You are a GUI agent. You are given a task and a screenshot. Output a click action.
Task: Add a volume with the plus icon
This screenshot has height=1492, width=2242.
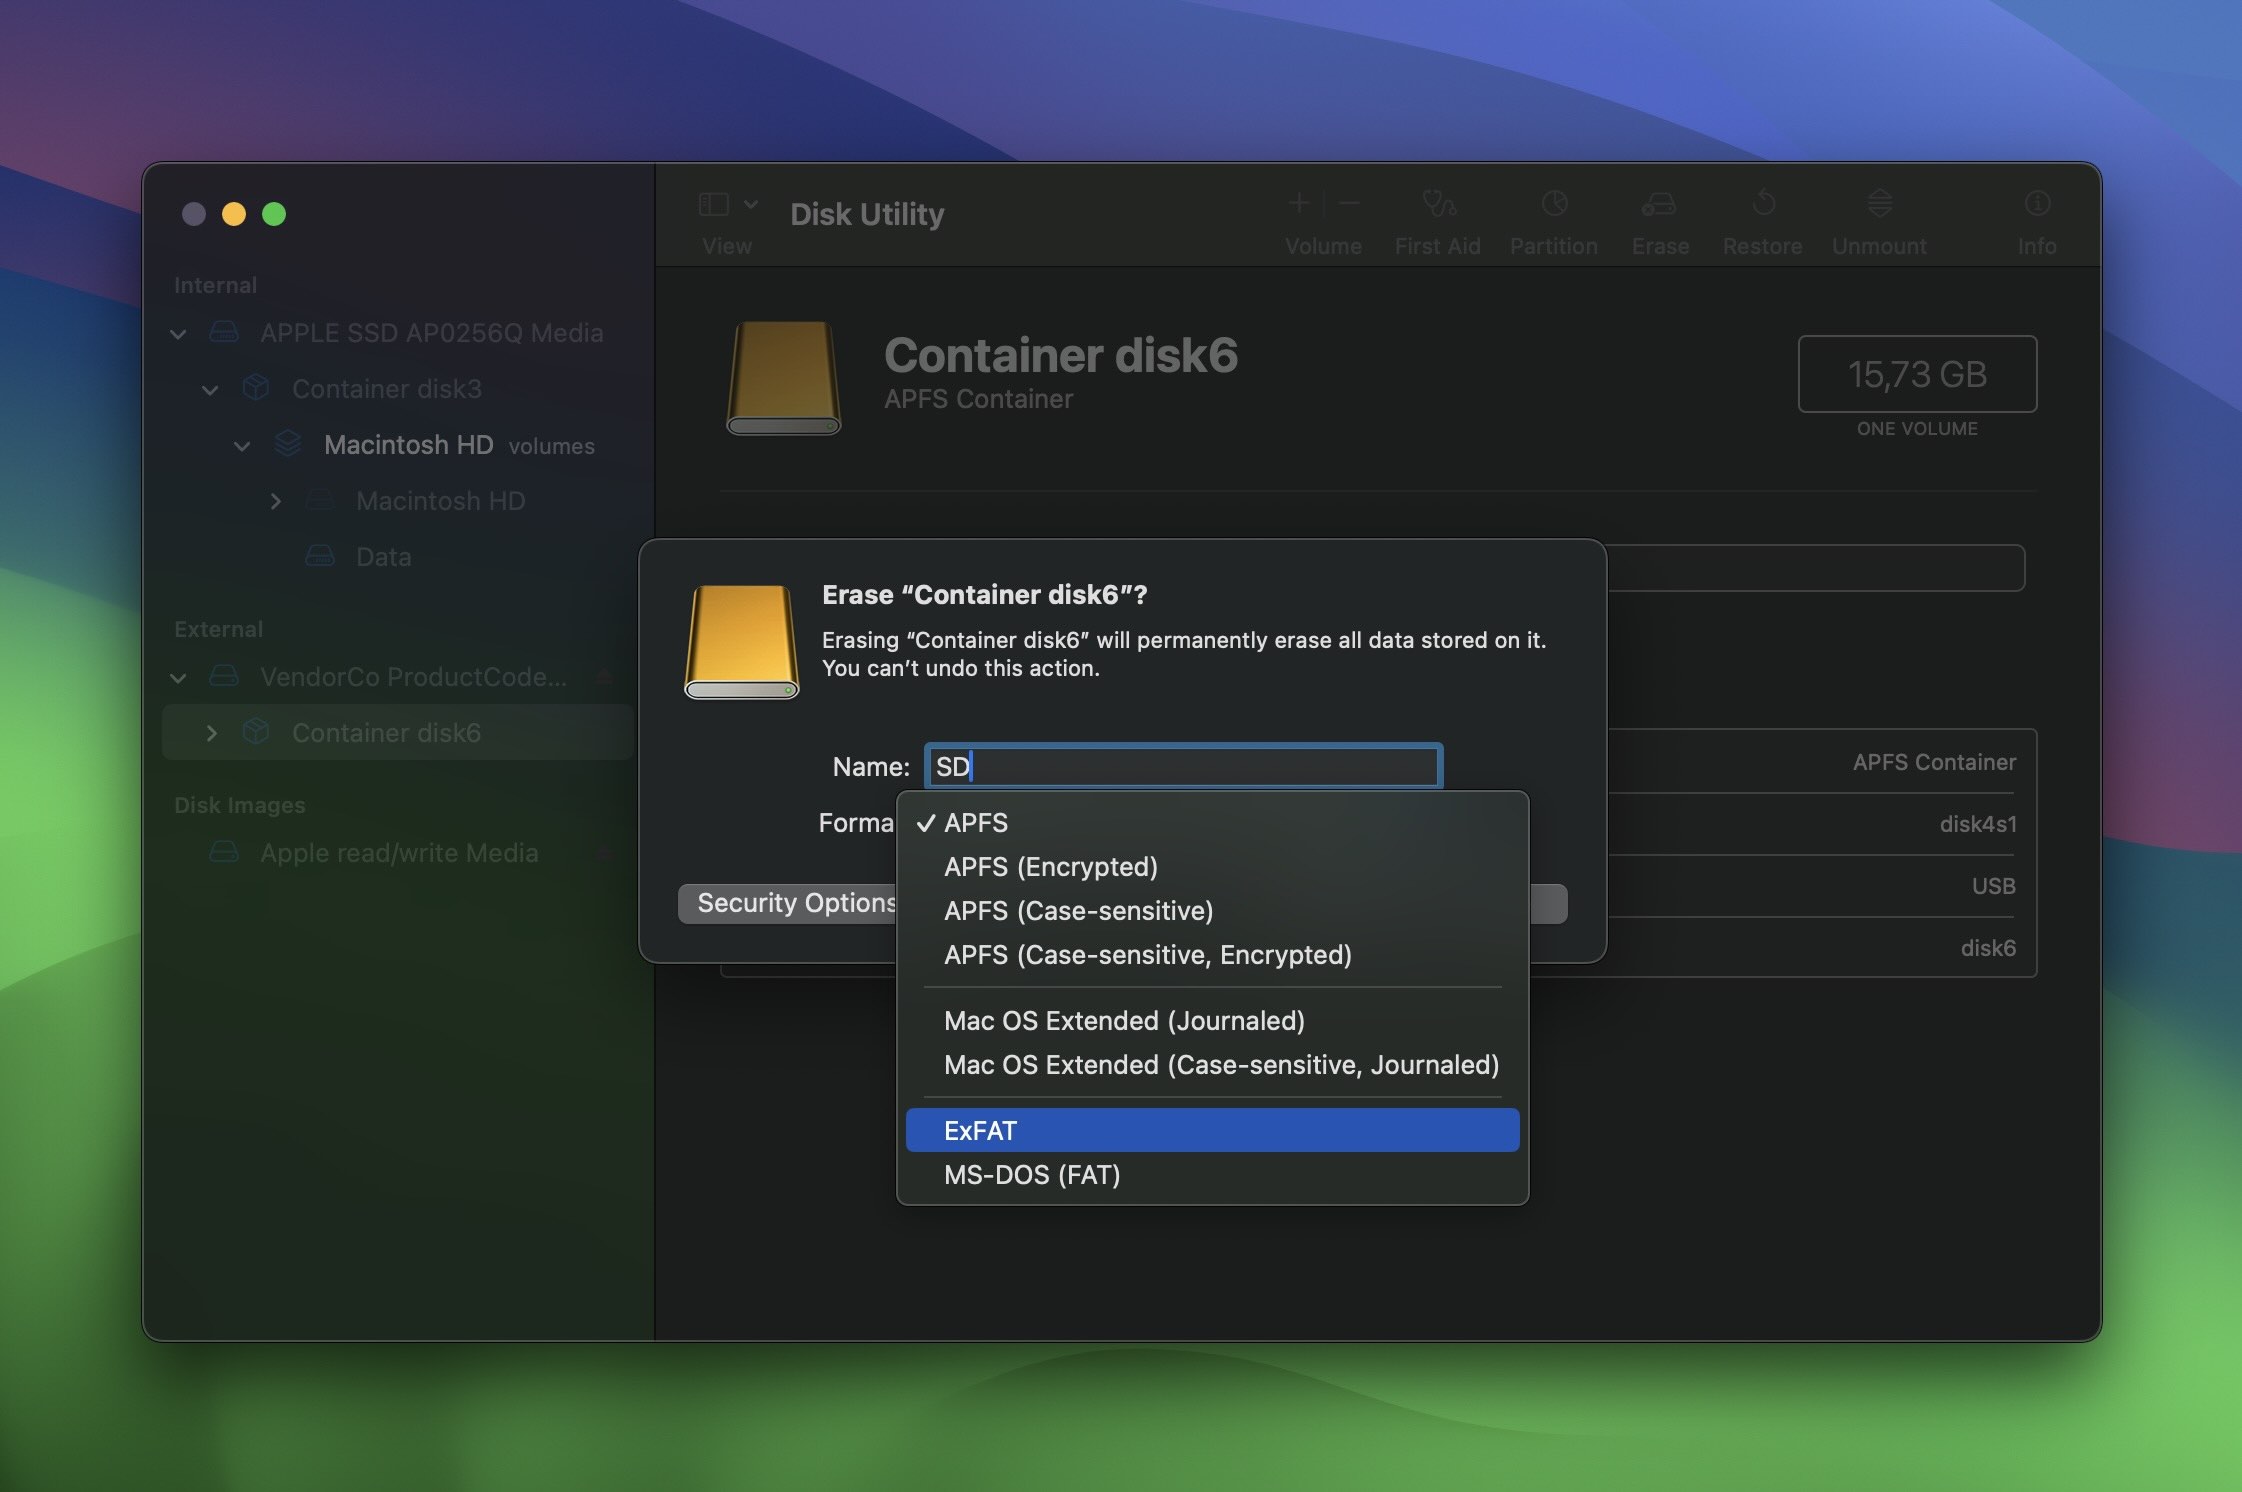1299,204
